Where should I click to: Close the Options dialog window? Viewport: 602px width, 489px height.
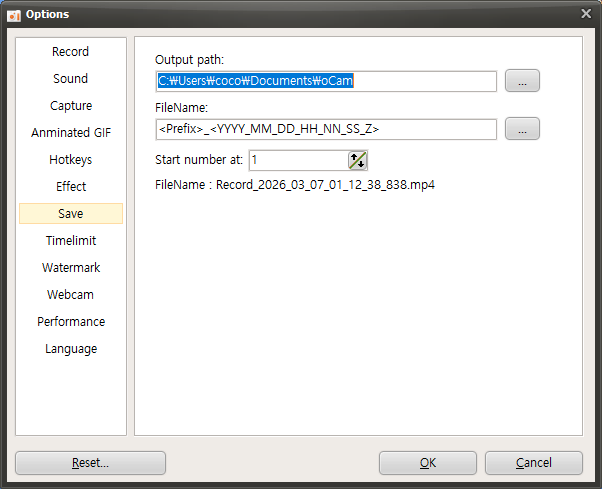586,13
